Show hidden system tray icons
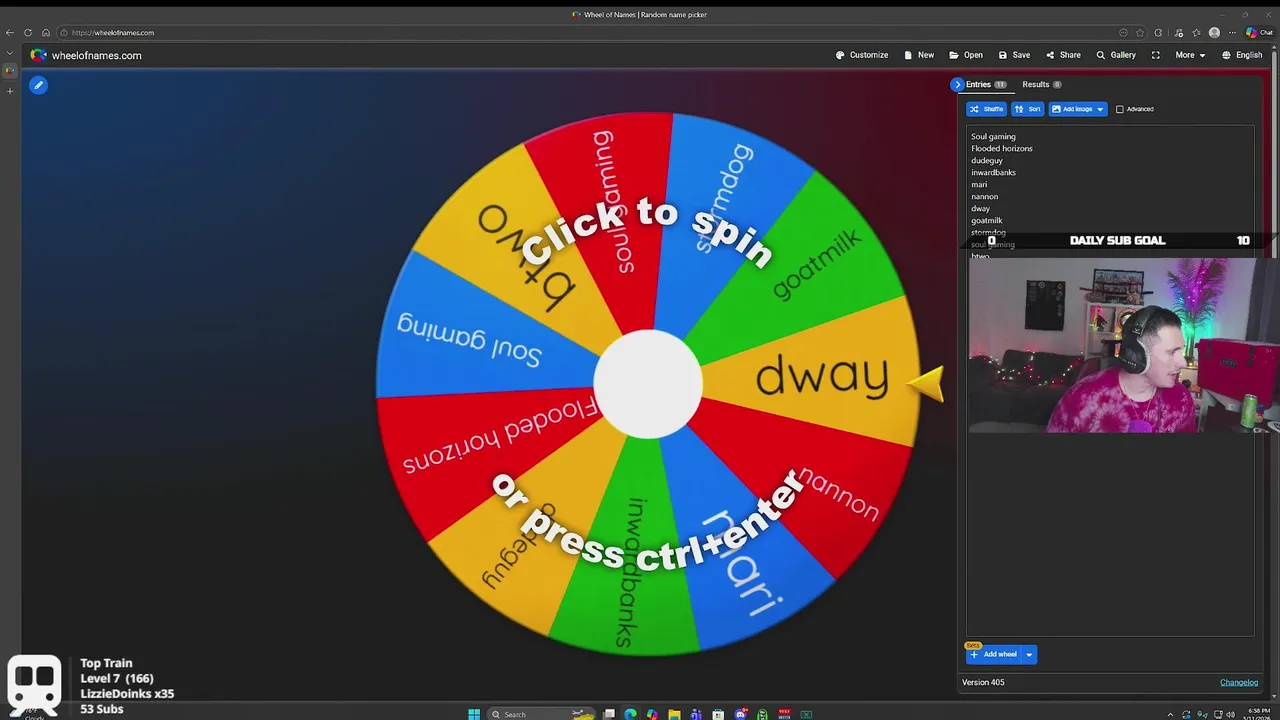The width and height of the screenshot is (1280, 720). [x=1170, y=714]
